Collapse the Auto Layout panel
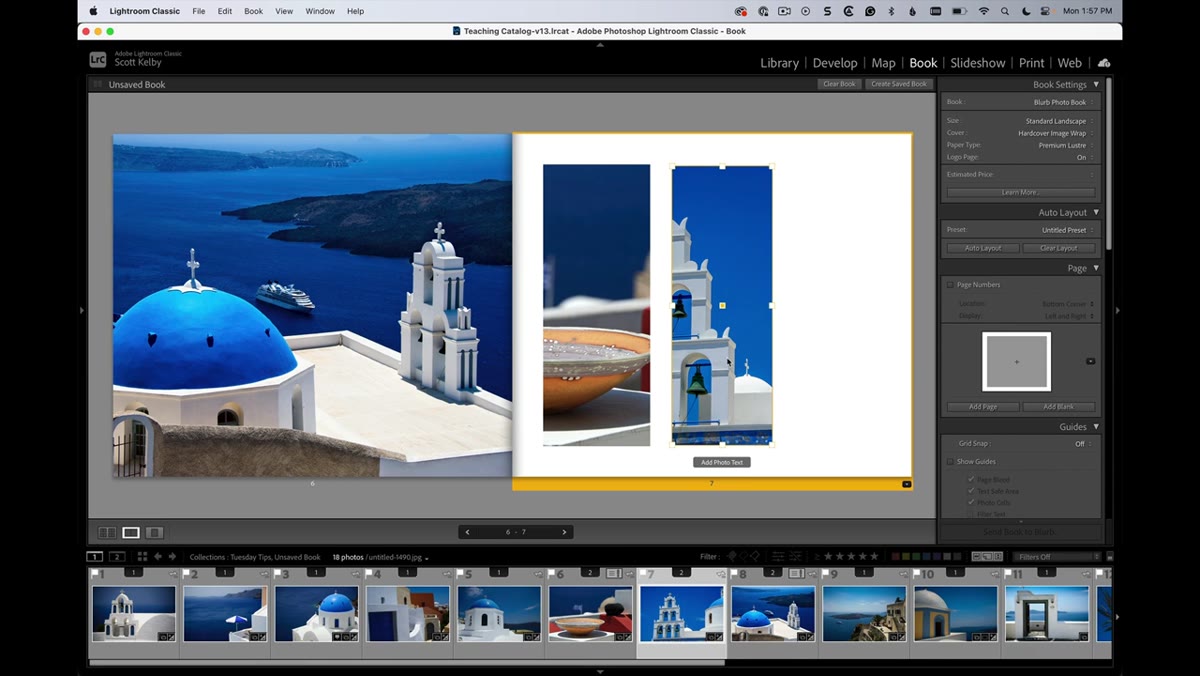1200x676 pixels. (x=1096, y=212)
